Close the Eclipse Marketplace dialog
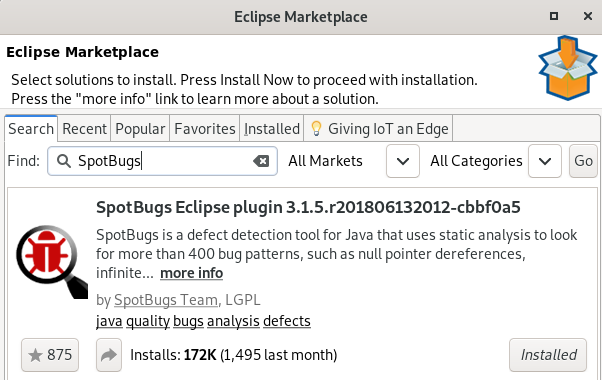 587,16
